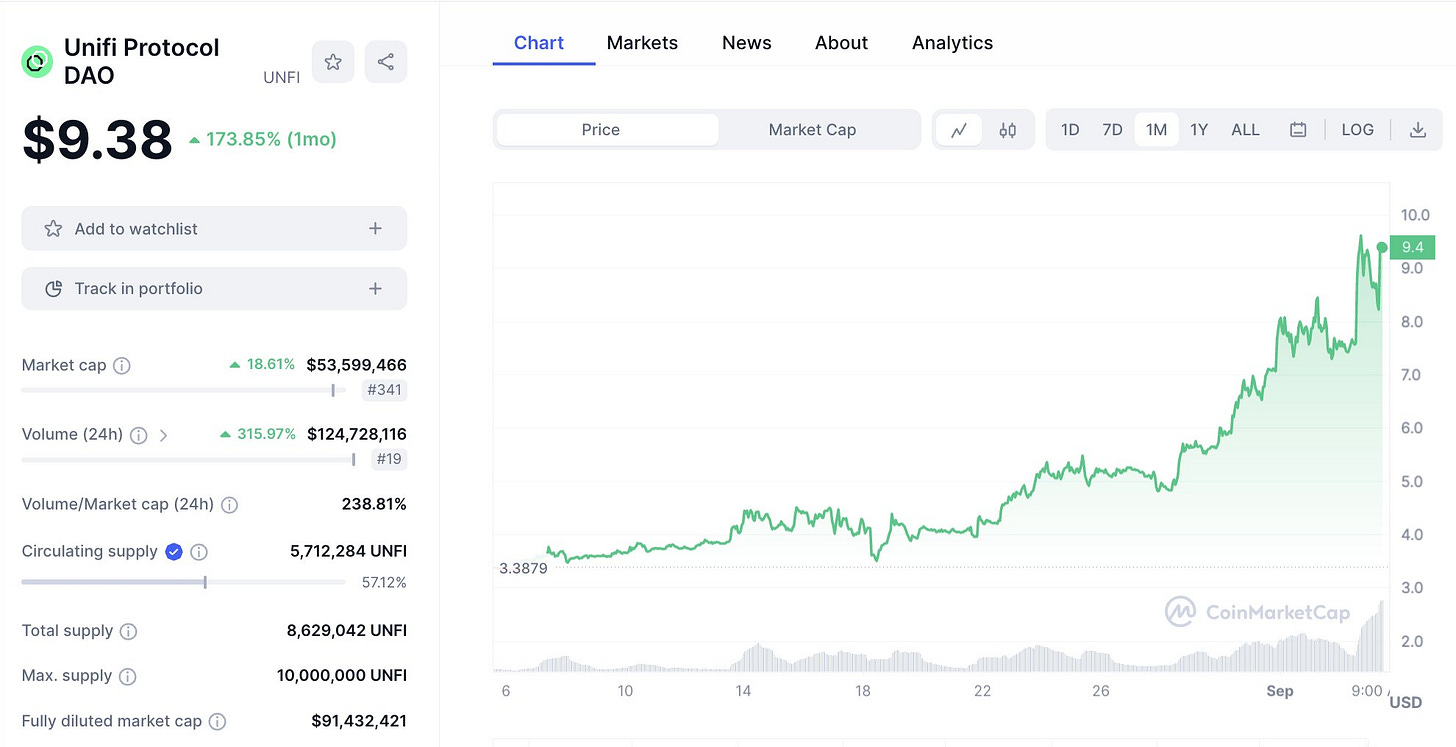Click the 8,629,042 UNFI total supply

pos(347,630)
